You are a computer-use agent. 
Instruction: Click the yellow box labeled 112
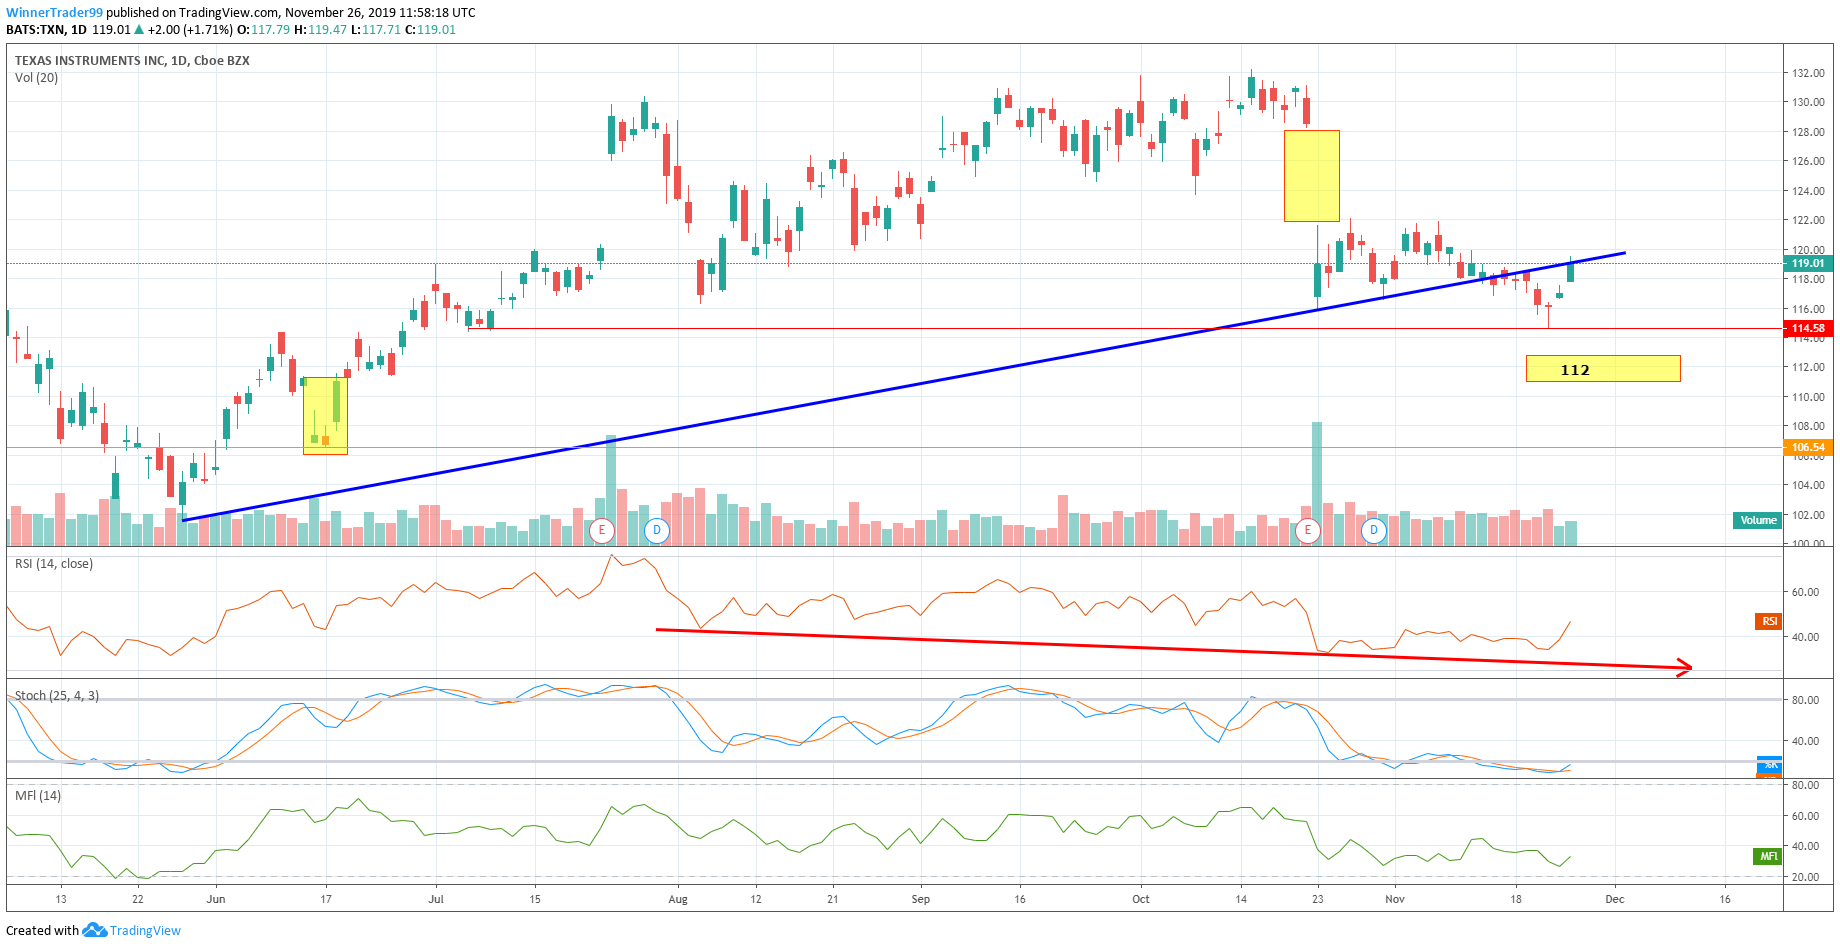1603,369
